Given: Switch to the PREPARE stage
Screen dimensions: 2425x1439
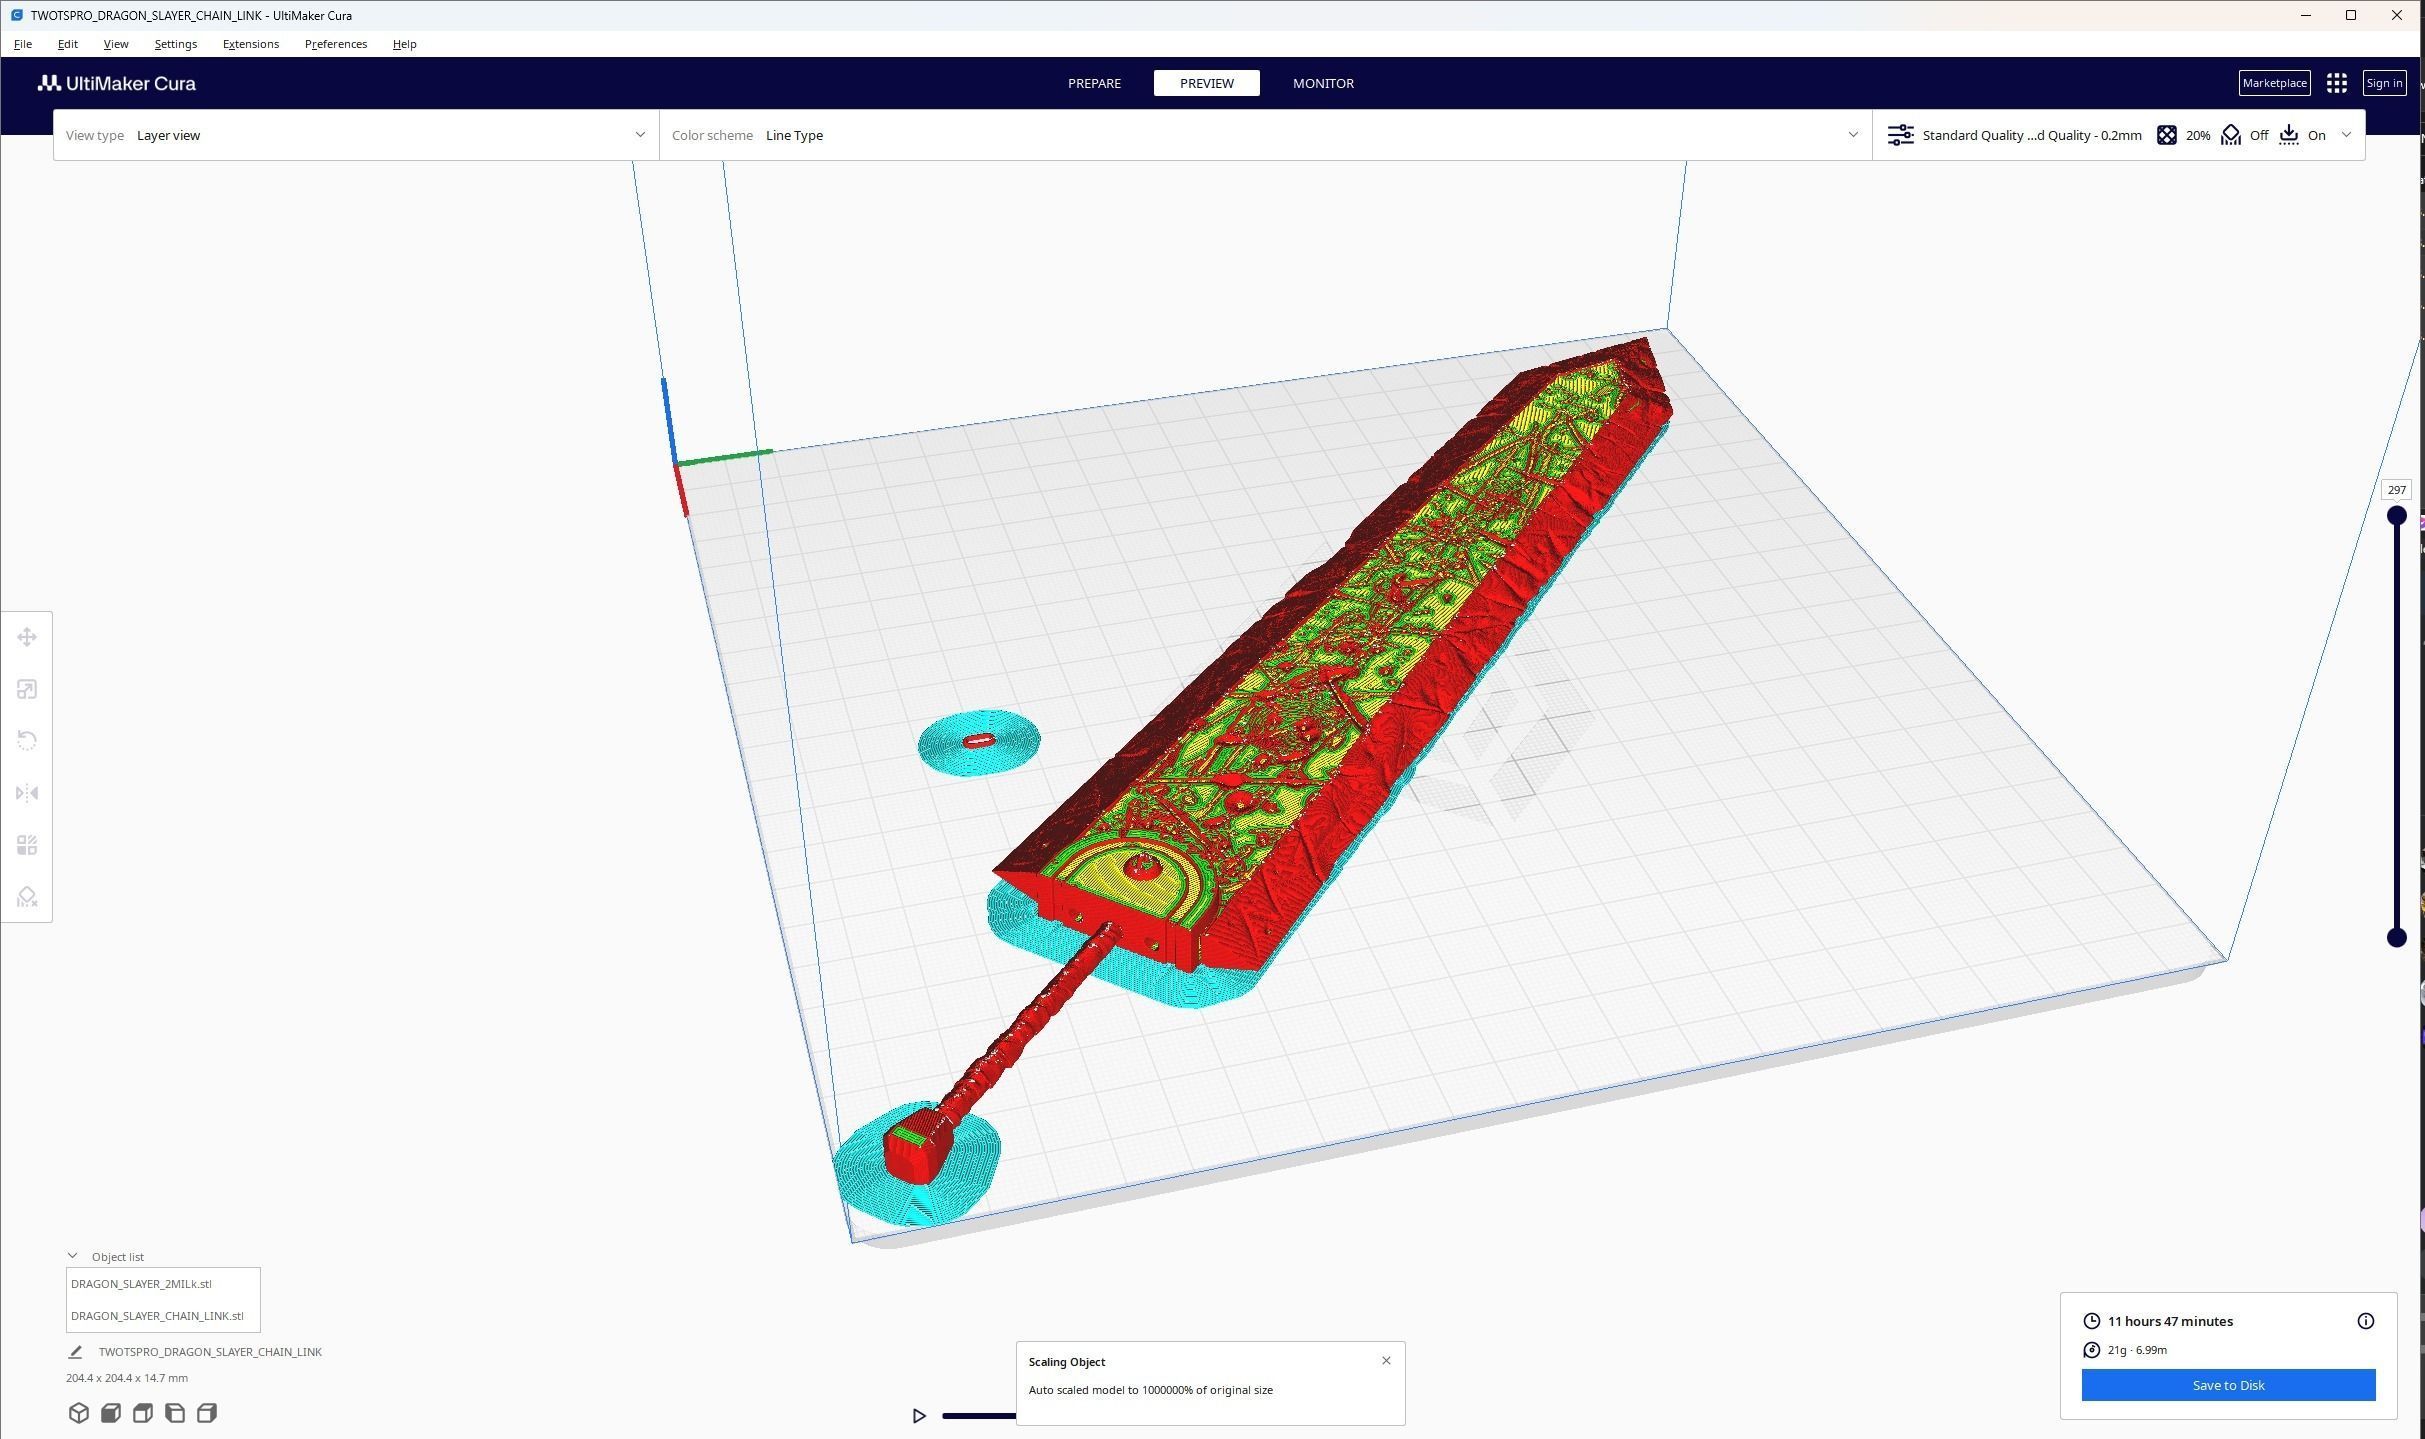Looking at the screenshot, I should tap(1094, 83).
